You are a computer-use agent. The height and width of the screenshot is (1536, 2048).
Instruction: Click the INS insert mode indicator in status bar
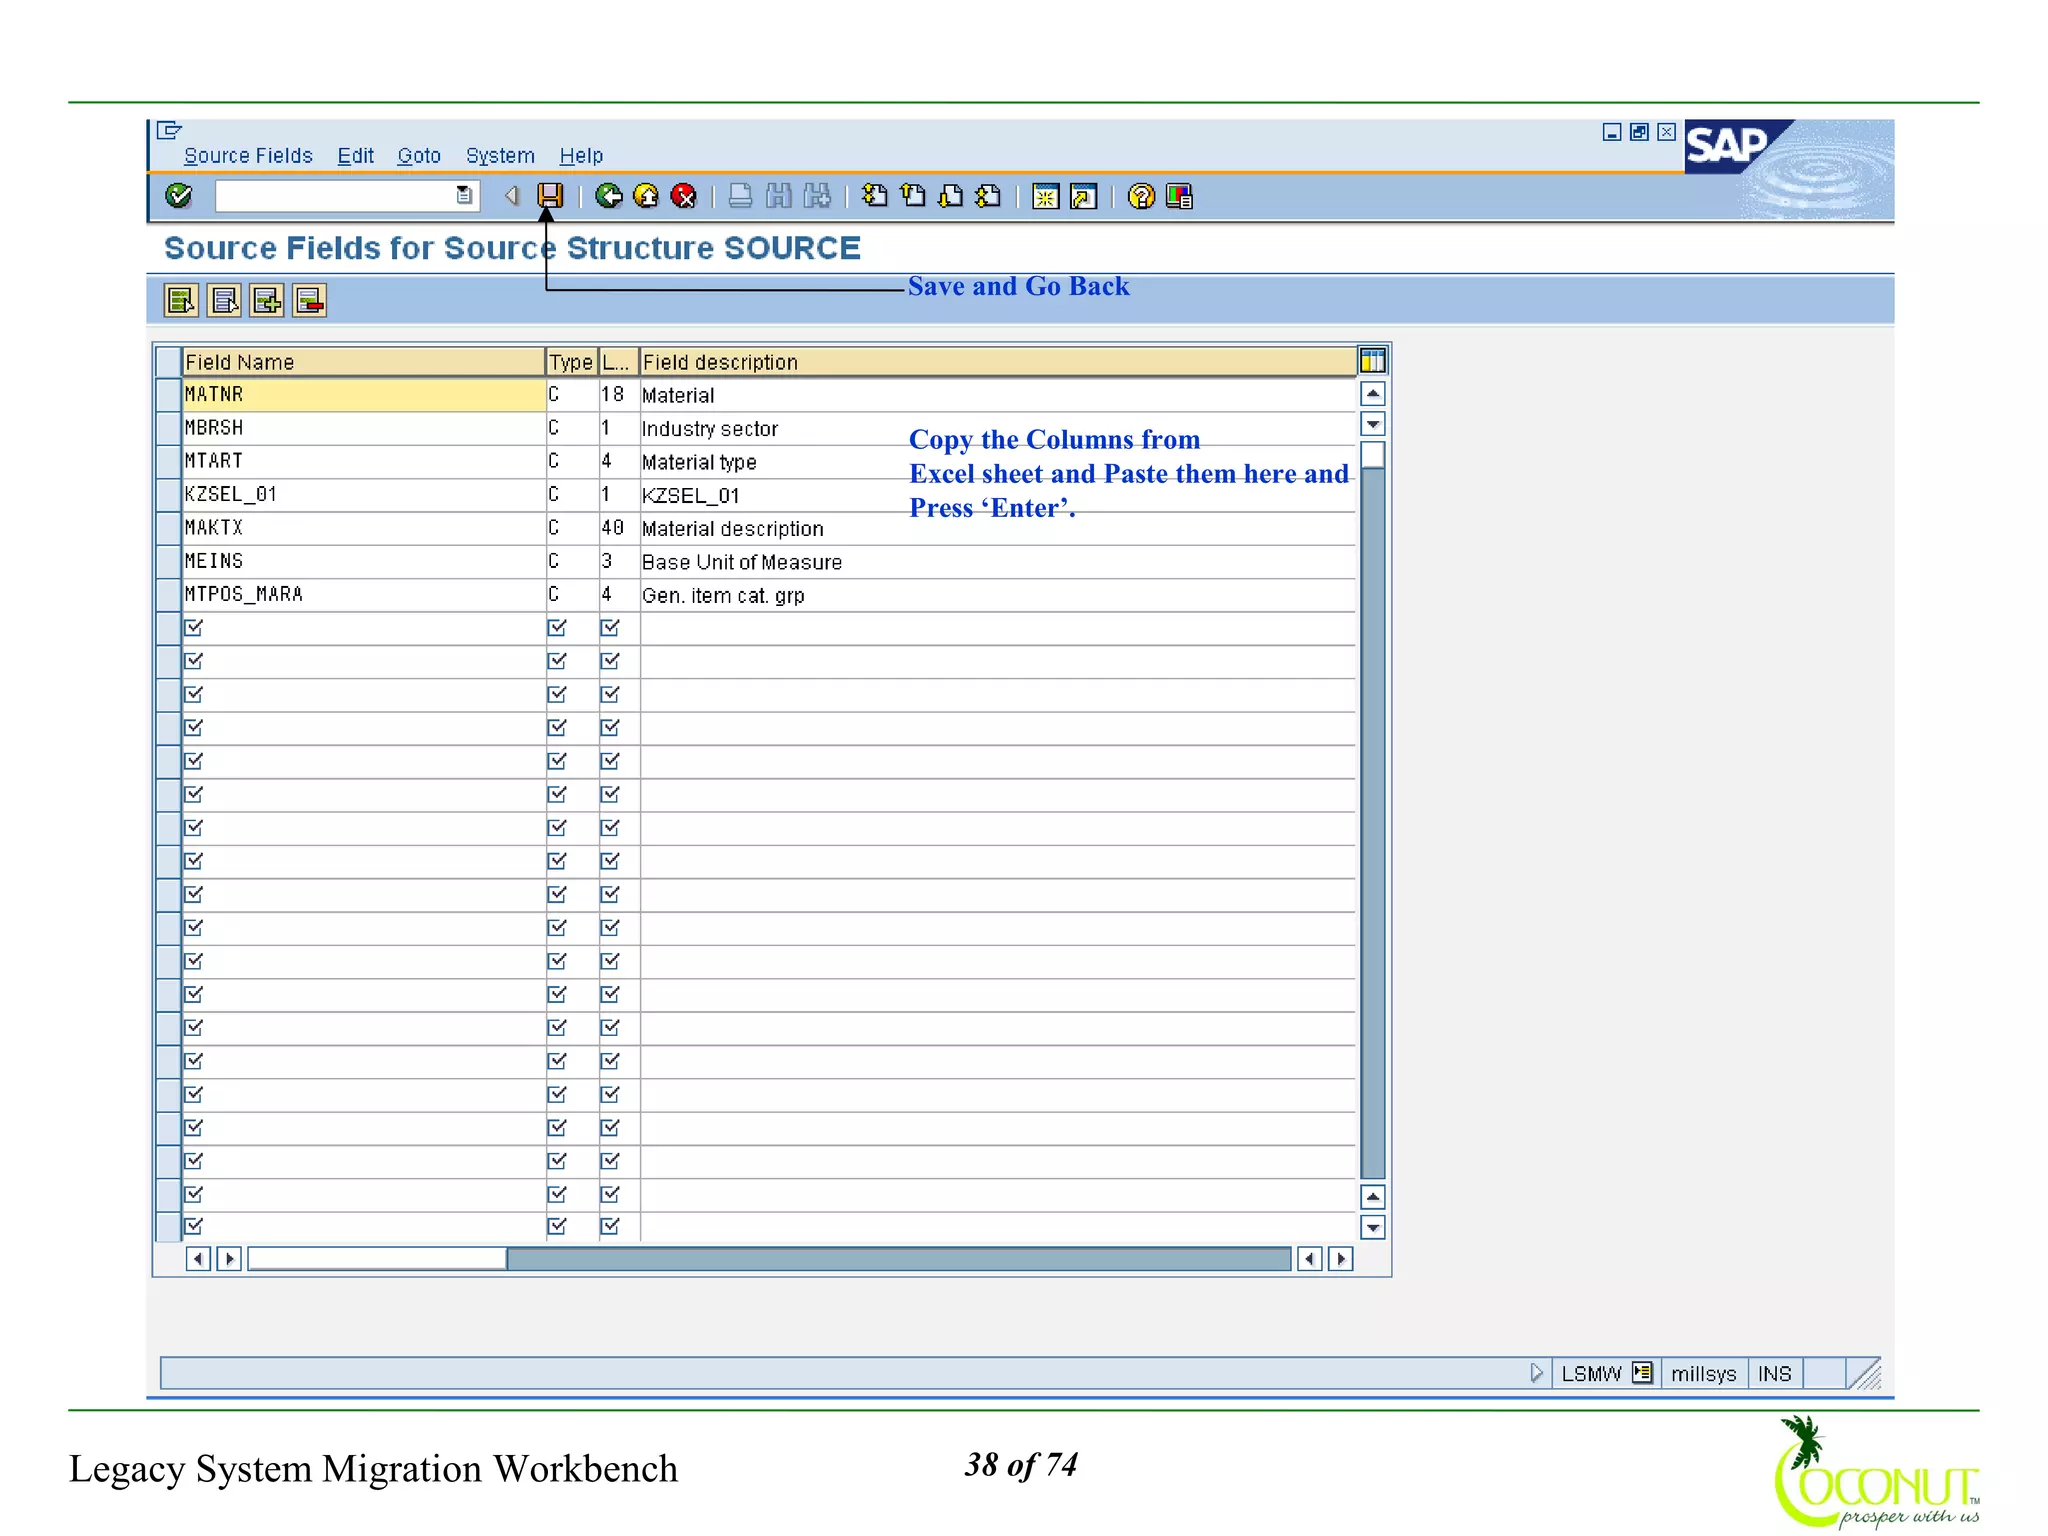(x=1775, y=1373)
